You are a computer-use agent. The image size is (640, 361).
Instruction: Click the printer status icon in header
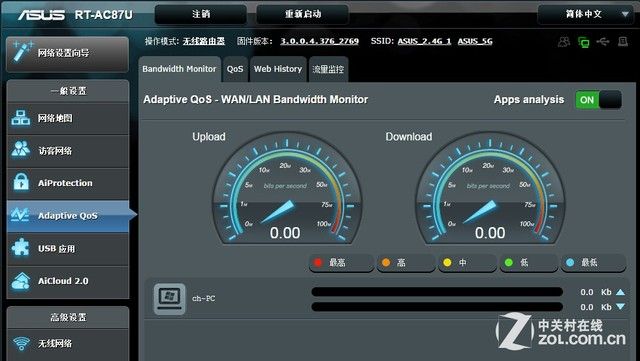click(x=623, y=41)
